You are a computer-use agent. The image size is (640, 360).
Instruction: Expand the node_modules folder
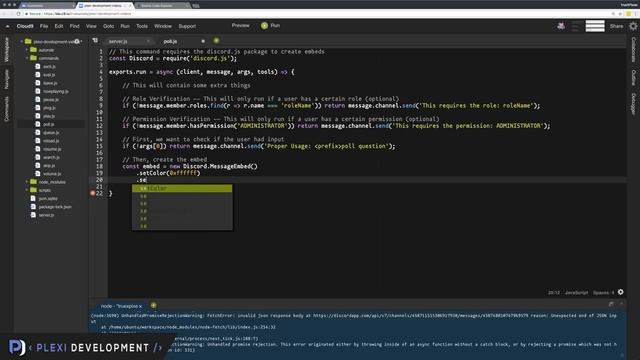(27, 182)
